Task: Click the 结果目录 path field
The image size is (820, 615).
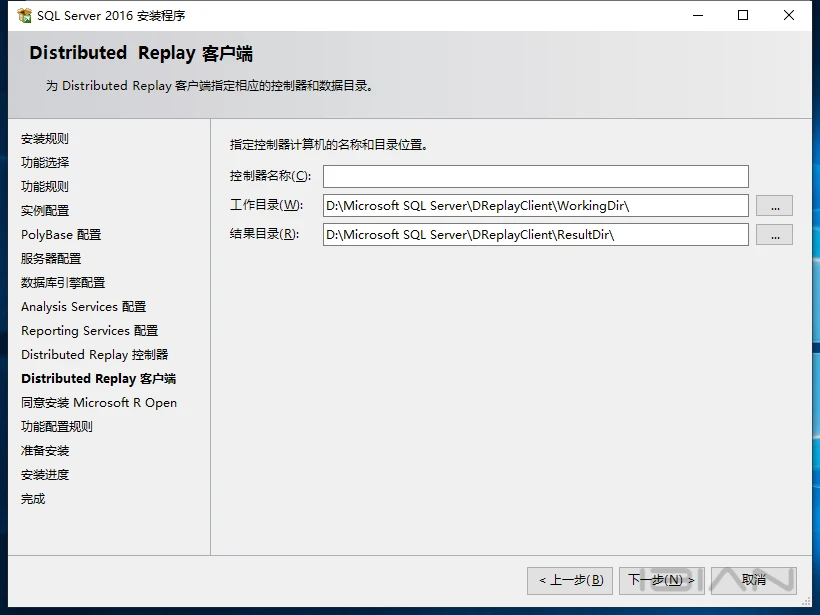Action: 536,234
